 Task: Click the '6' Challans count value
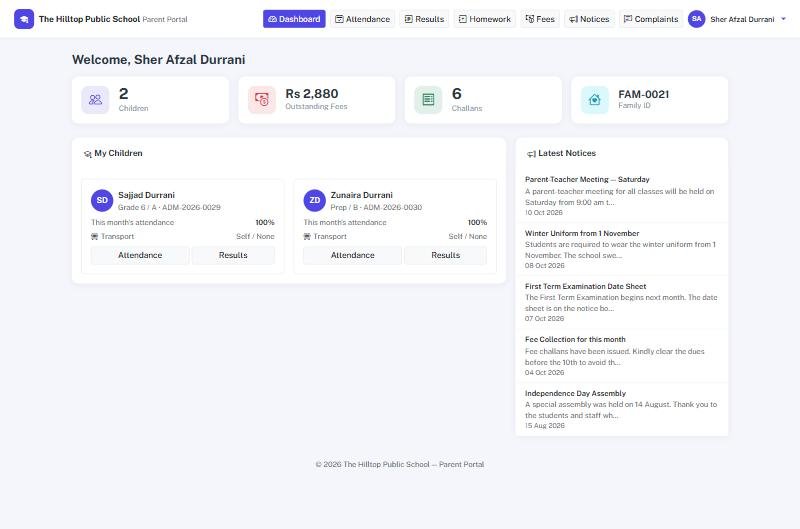pos(457,94)
